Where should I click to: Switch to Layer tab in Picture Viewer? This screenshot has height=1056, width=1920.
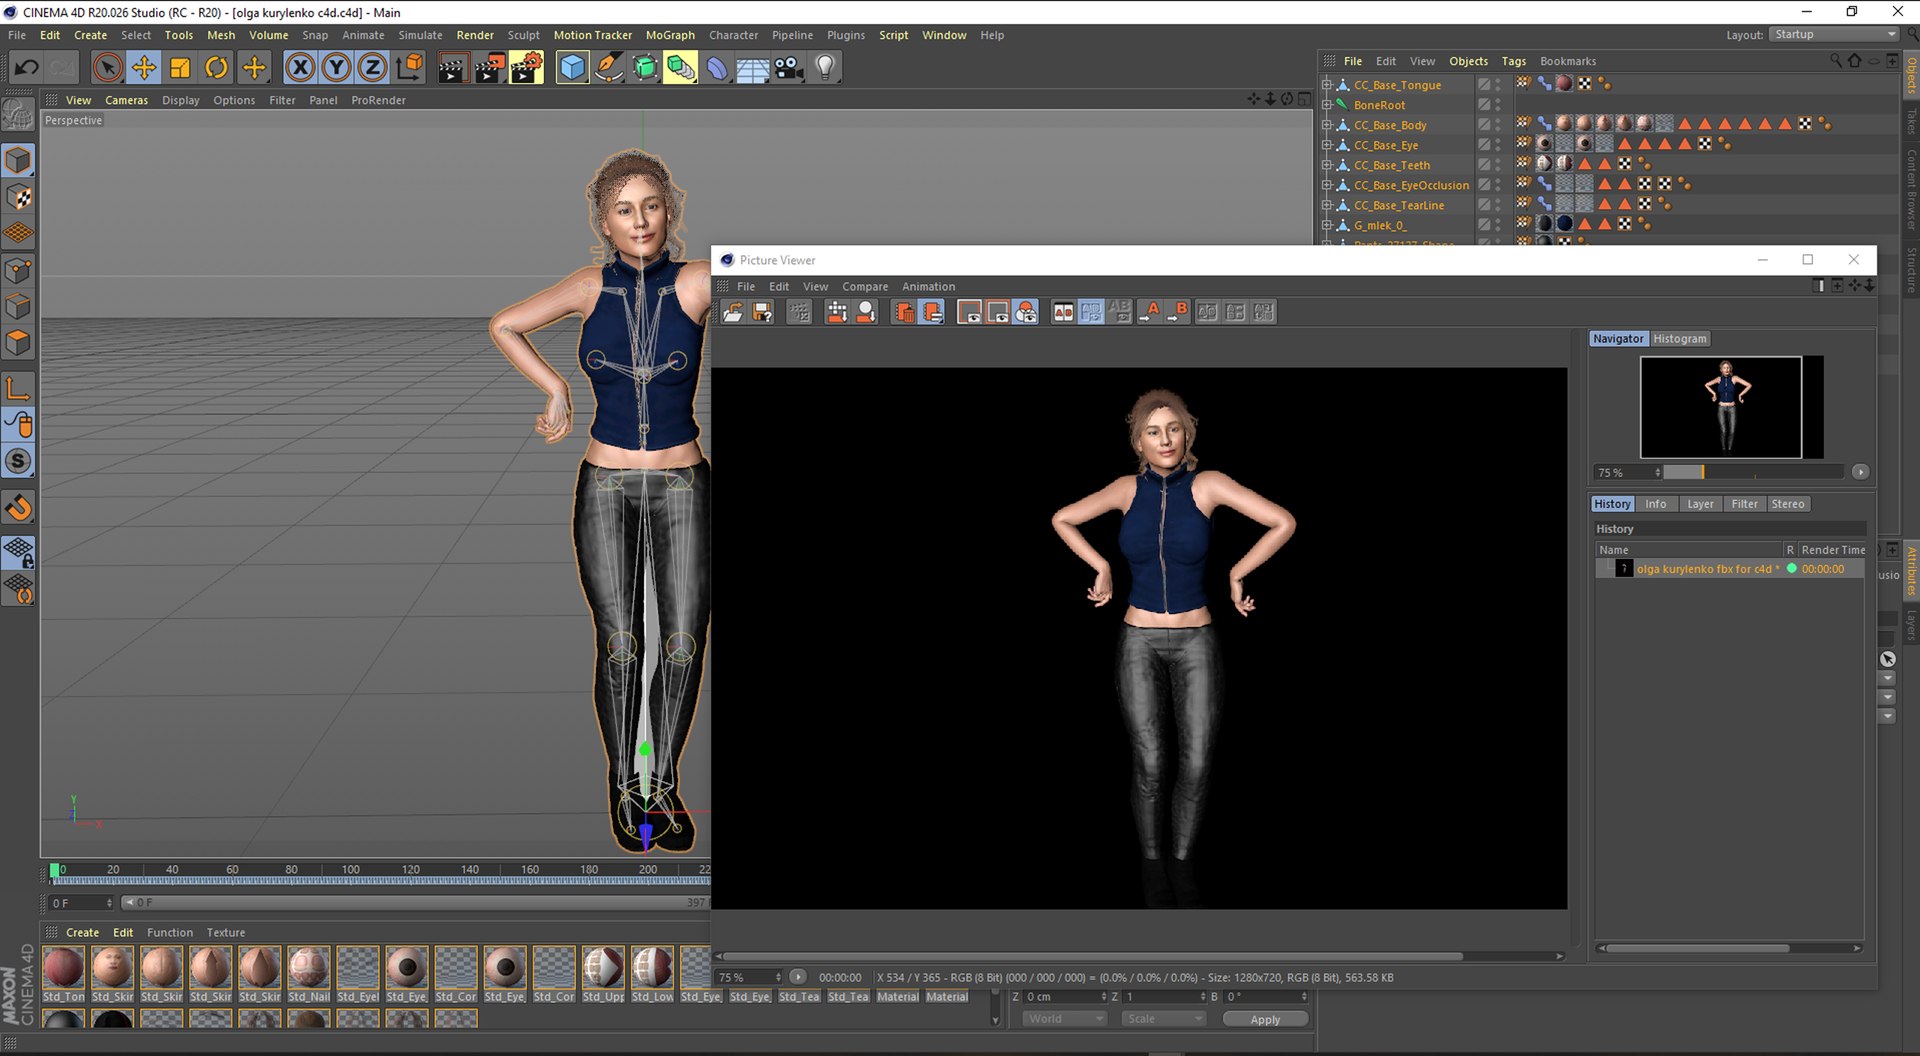tap(1700, 504)
